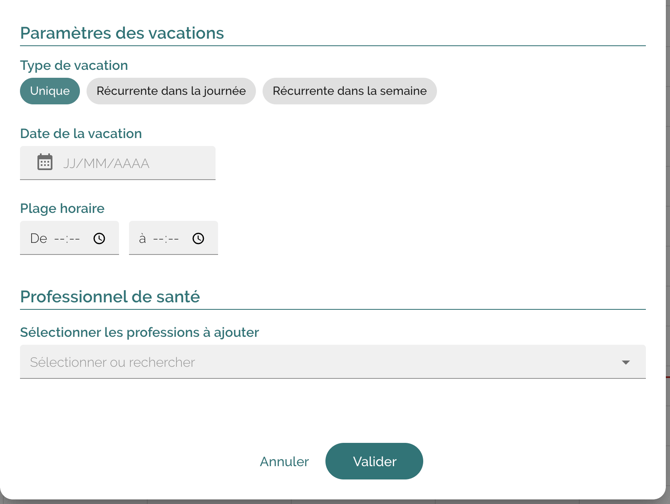Select the Unique vacation type

(50, 91)
